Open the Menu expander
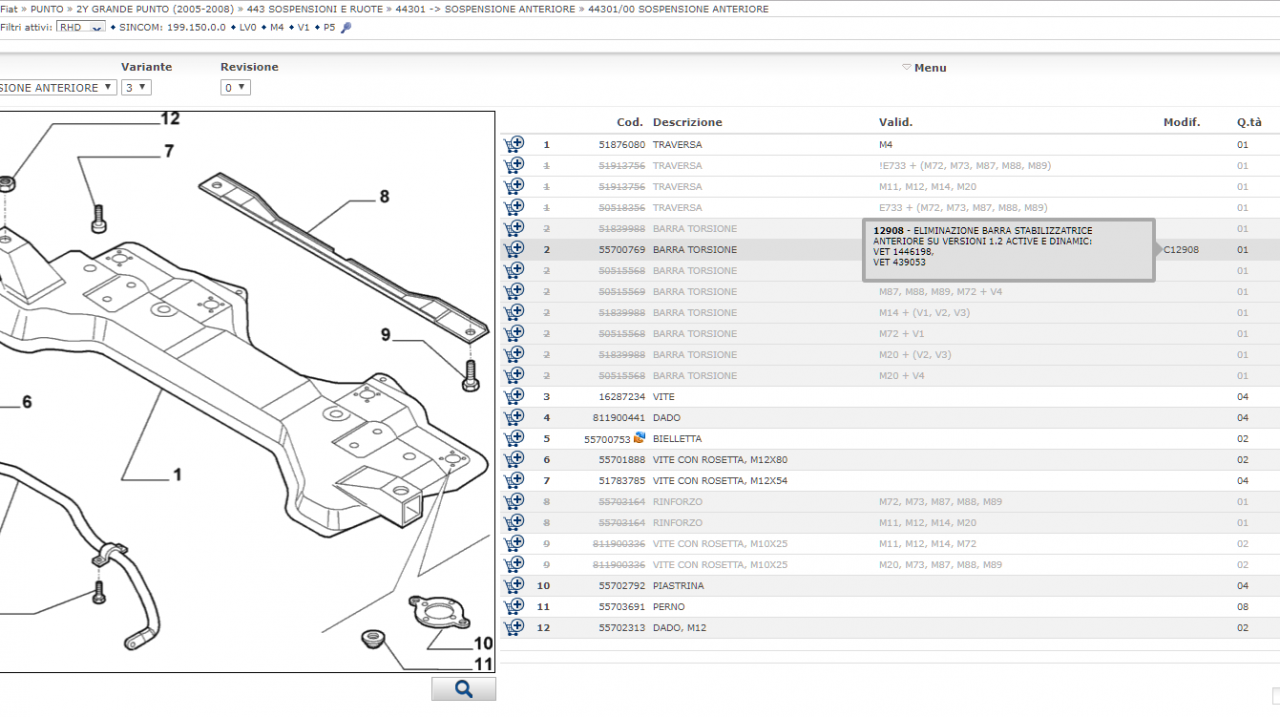This screenshot has width=1280, height=717. 924,68
